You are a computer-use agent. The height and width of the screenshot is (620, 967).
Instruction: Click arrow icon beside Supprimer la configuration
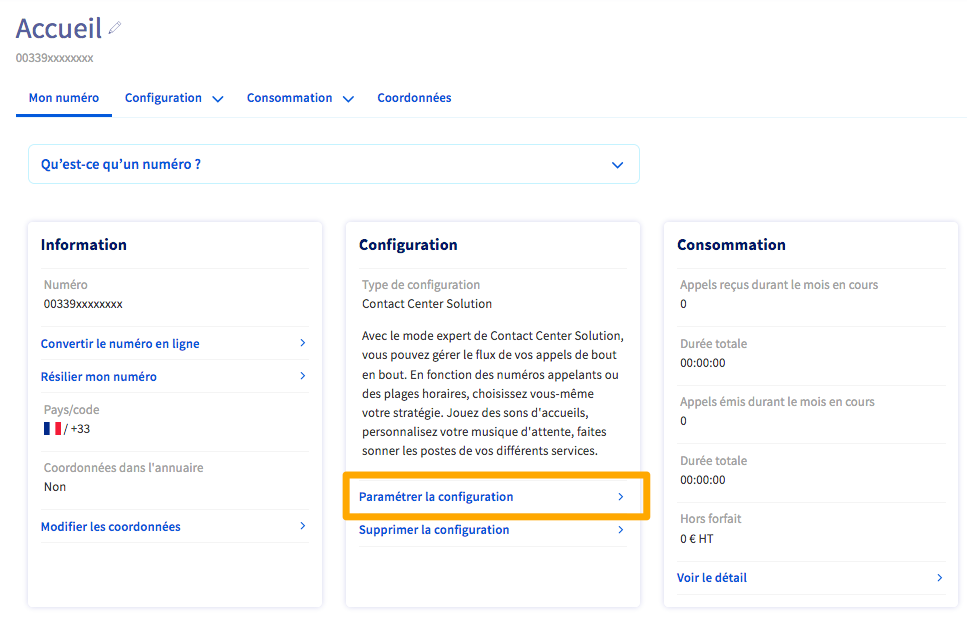pyautogui.click(x=620, y=530)
